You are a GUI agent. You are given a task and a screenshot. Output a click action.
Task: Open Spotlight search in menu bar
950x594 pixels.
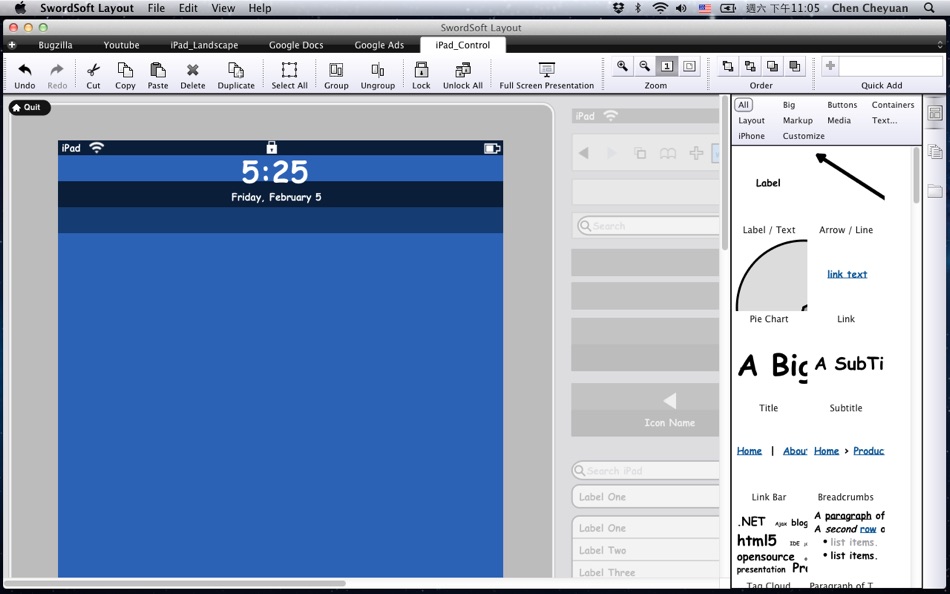click(x=929, y=8)
